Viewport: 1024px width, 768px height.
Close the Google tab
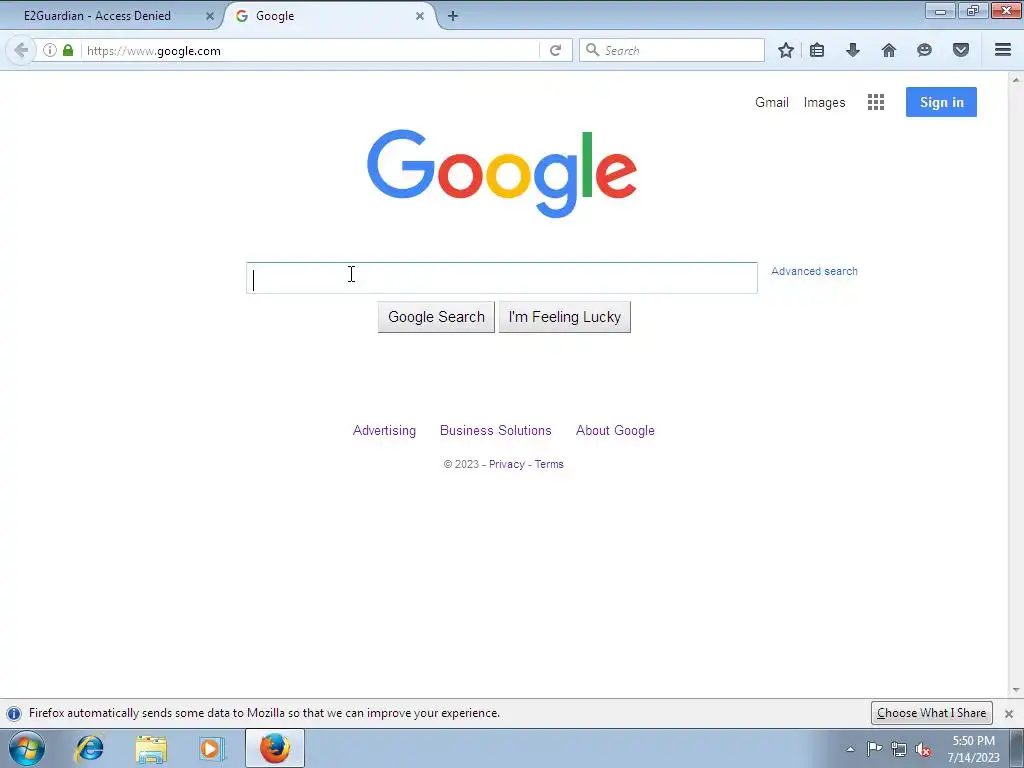pyautogui.click(x=420, y=16)
